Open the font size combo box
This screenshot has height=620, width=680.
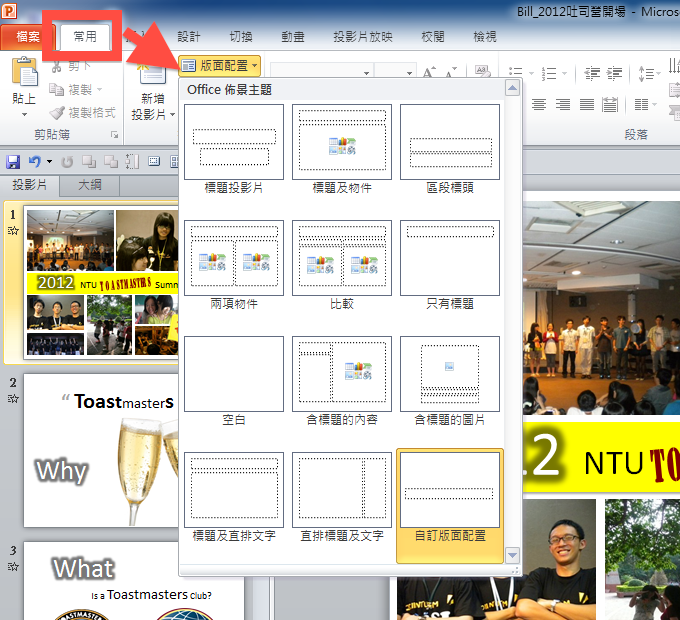[394, 72]
